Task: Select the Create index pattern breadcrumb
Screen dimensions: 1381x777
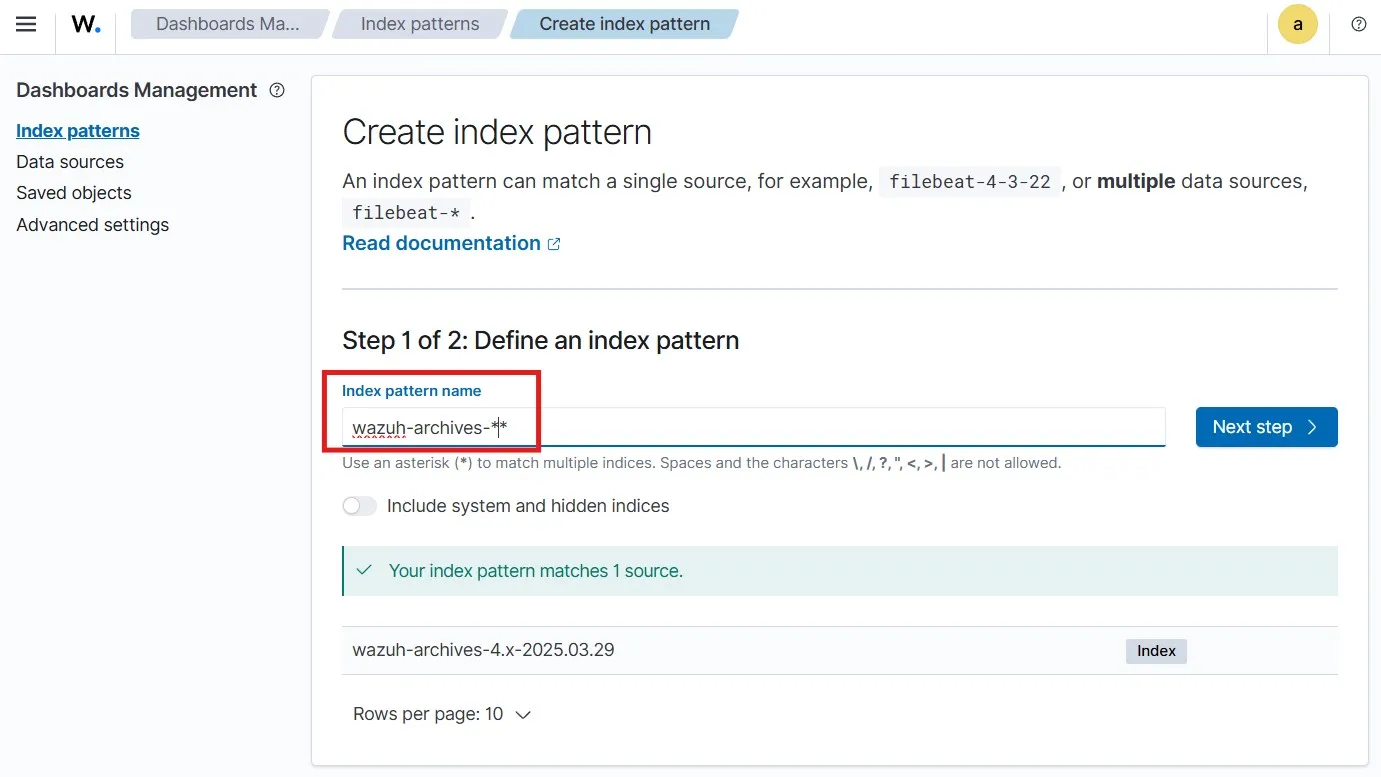Action: click(624, 24)
